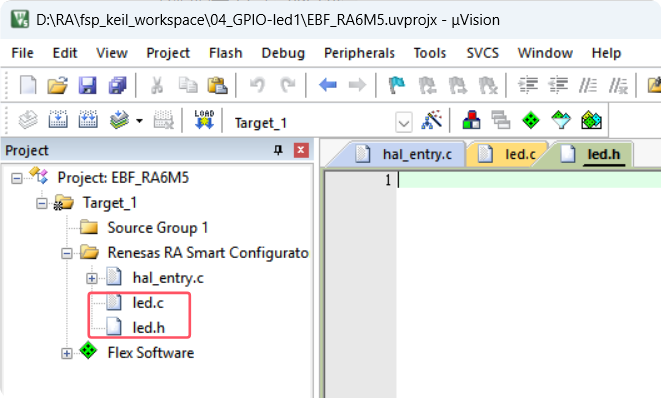Click the Unindent selection icon
Viewport: 661px width, 398px height.
558,85
